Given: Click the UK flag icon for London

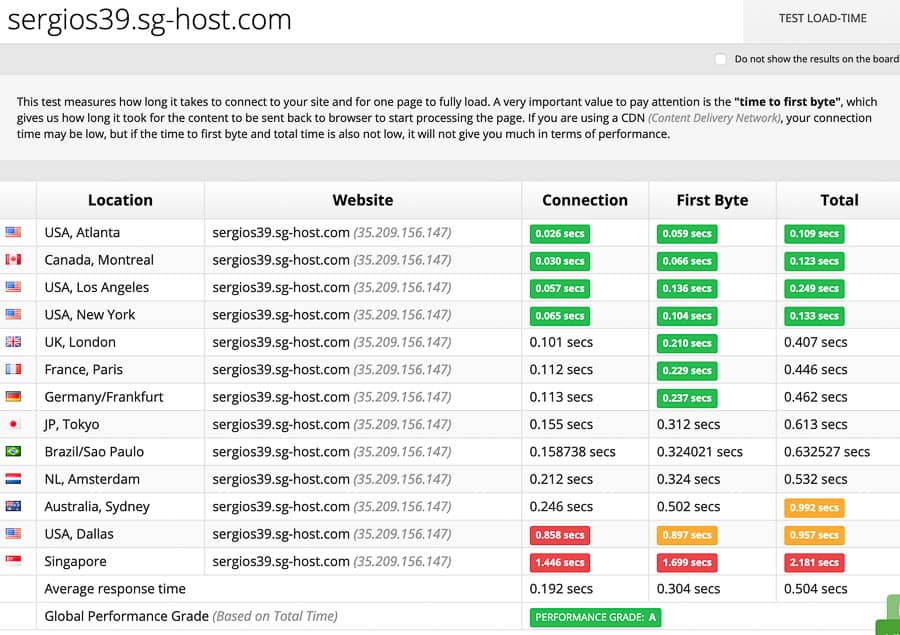Looking at the screenshot, I should 14,342.
